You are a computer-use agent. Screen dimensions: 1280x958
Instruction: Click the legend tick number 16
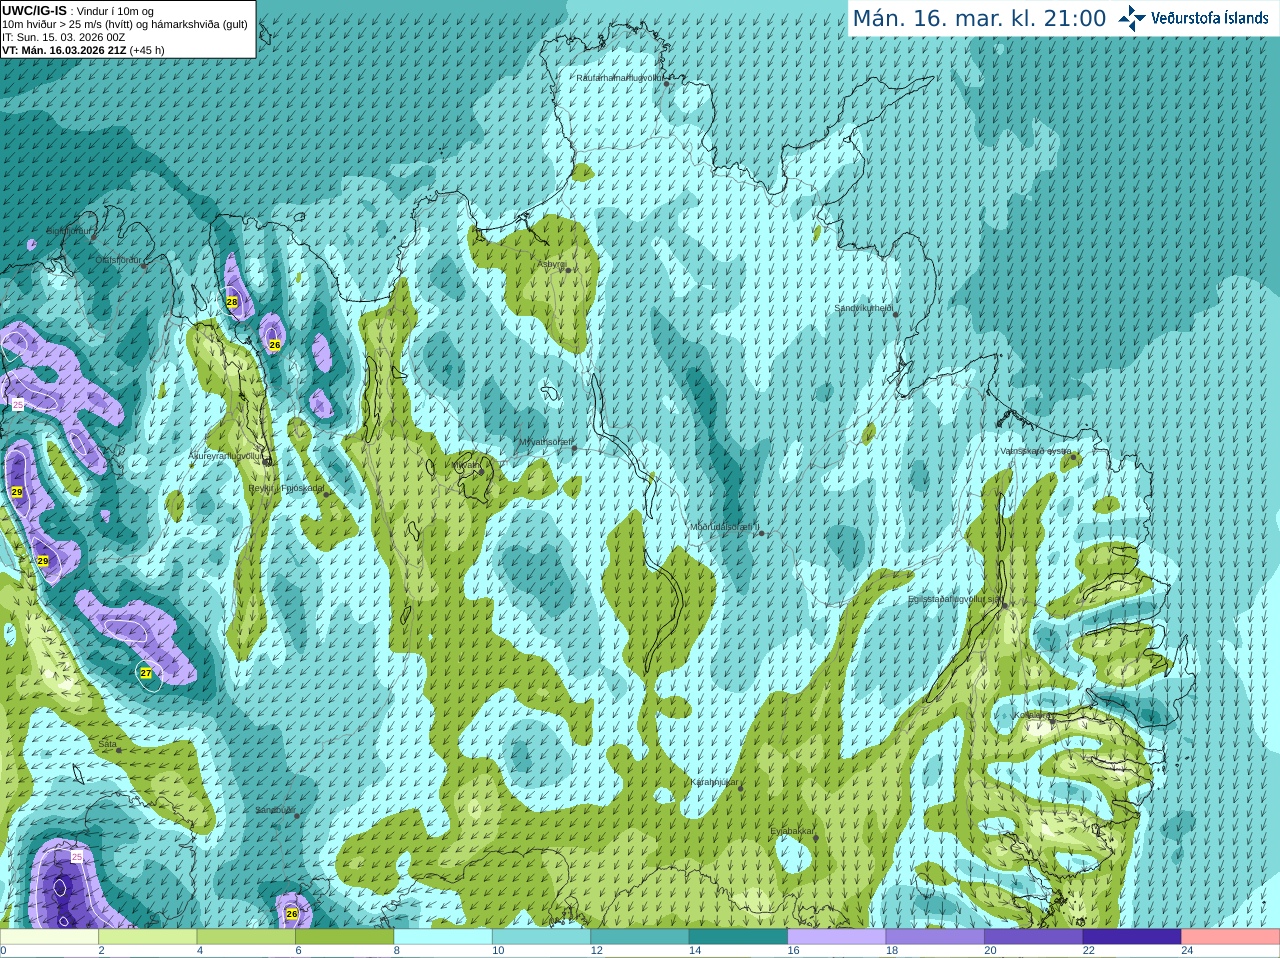click(x=794, y=951)
